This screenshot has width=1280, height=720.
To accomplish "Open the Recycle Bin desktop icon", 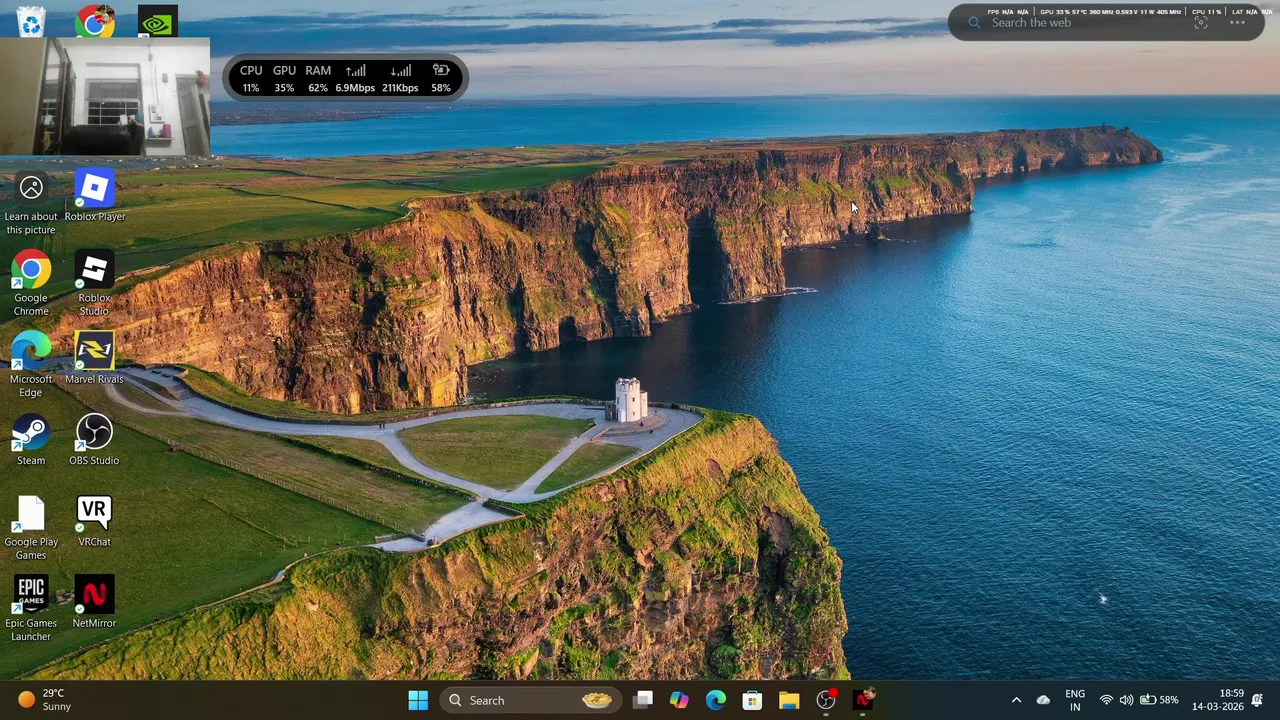I will [31, 21].
